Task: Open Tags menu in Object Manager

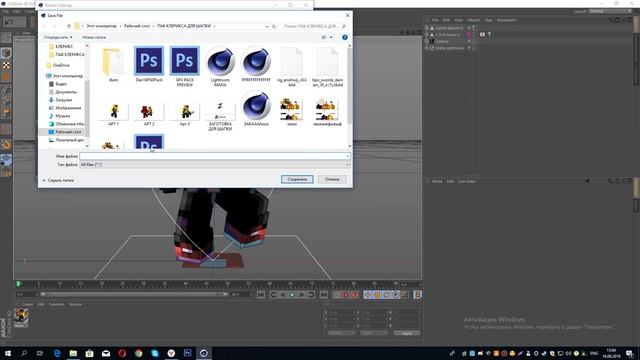Action: click(x=488, y=20)
